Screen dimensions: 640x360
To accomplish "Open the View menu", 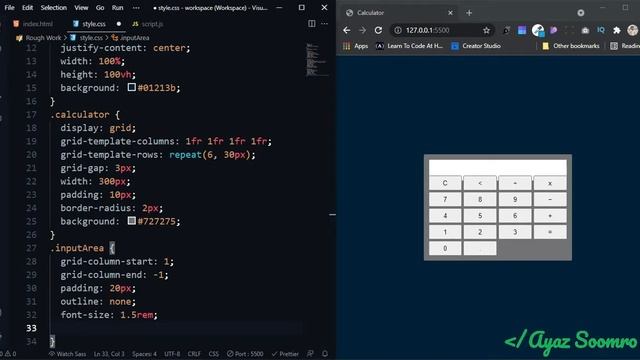I will (81, 8).
